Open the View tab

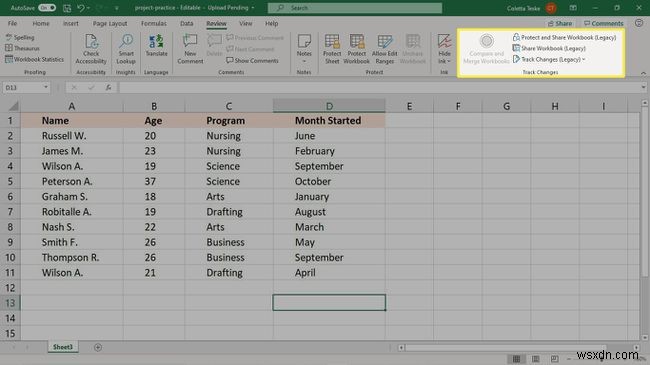(x=245, y=24)
